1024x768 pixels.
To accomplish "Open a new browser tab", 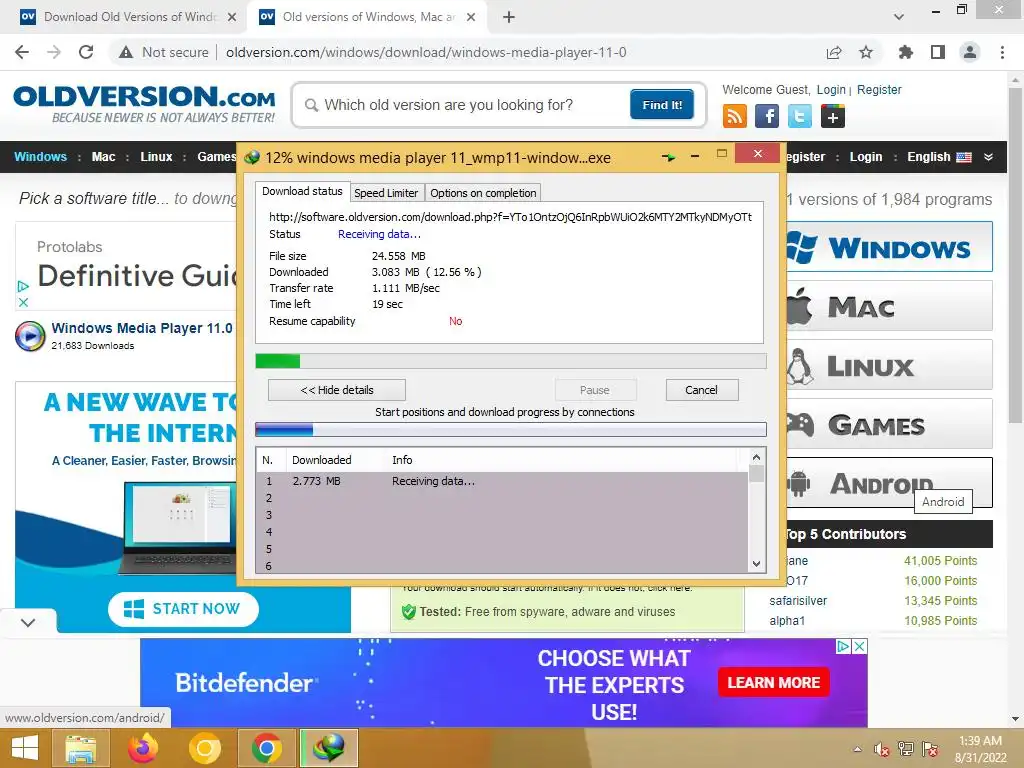I will 509,17.
